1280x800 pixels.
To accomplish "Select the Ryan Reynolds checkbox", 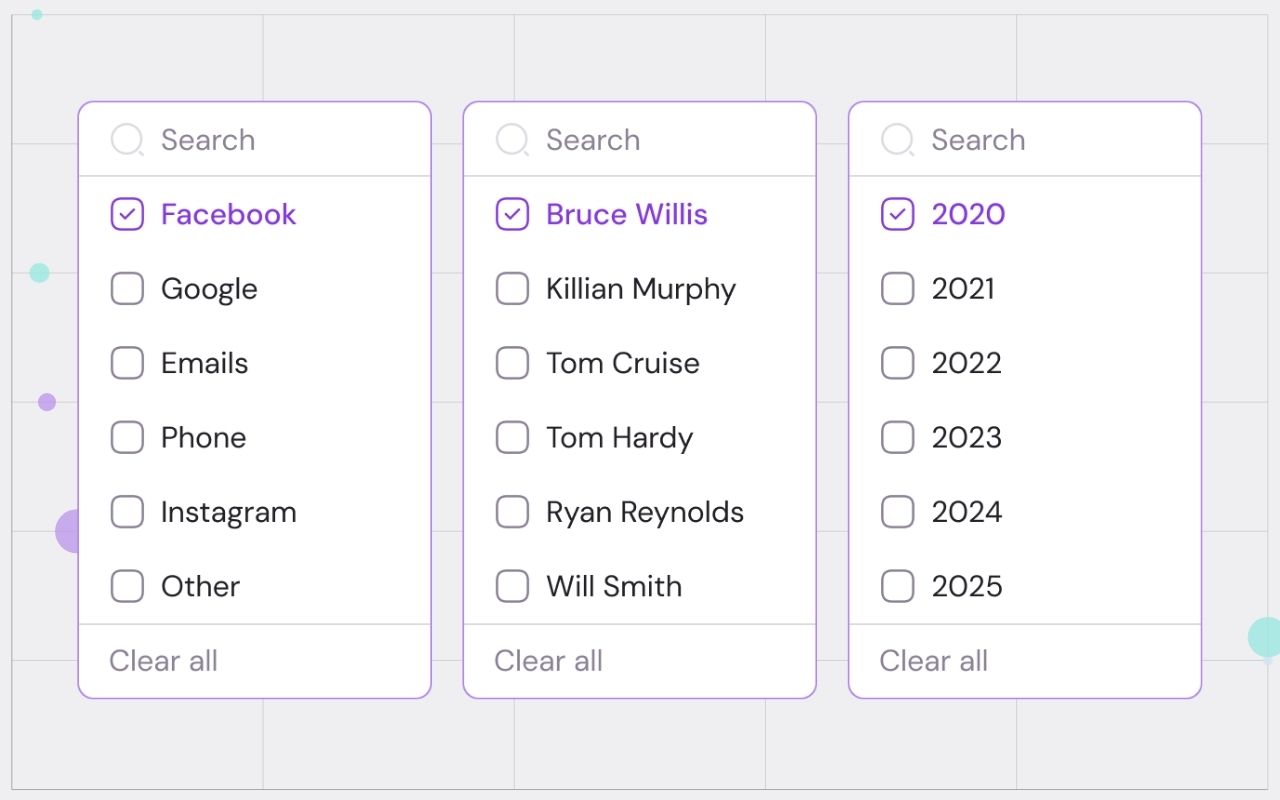I will tap(512, 512).
